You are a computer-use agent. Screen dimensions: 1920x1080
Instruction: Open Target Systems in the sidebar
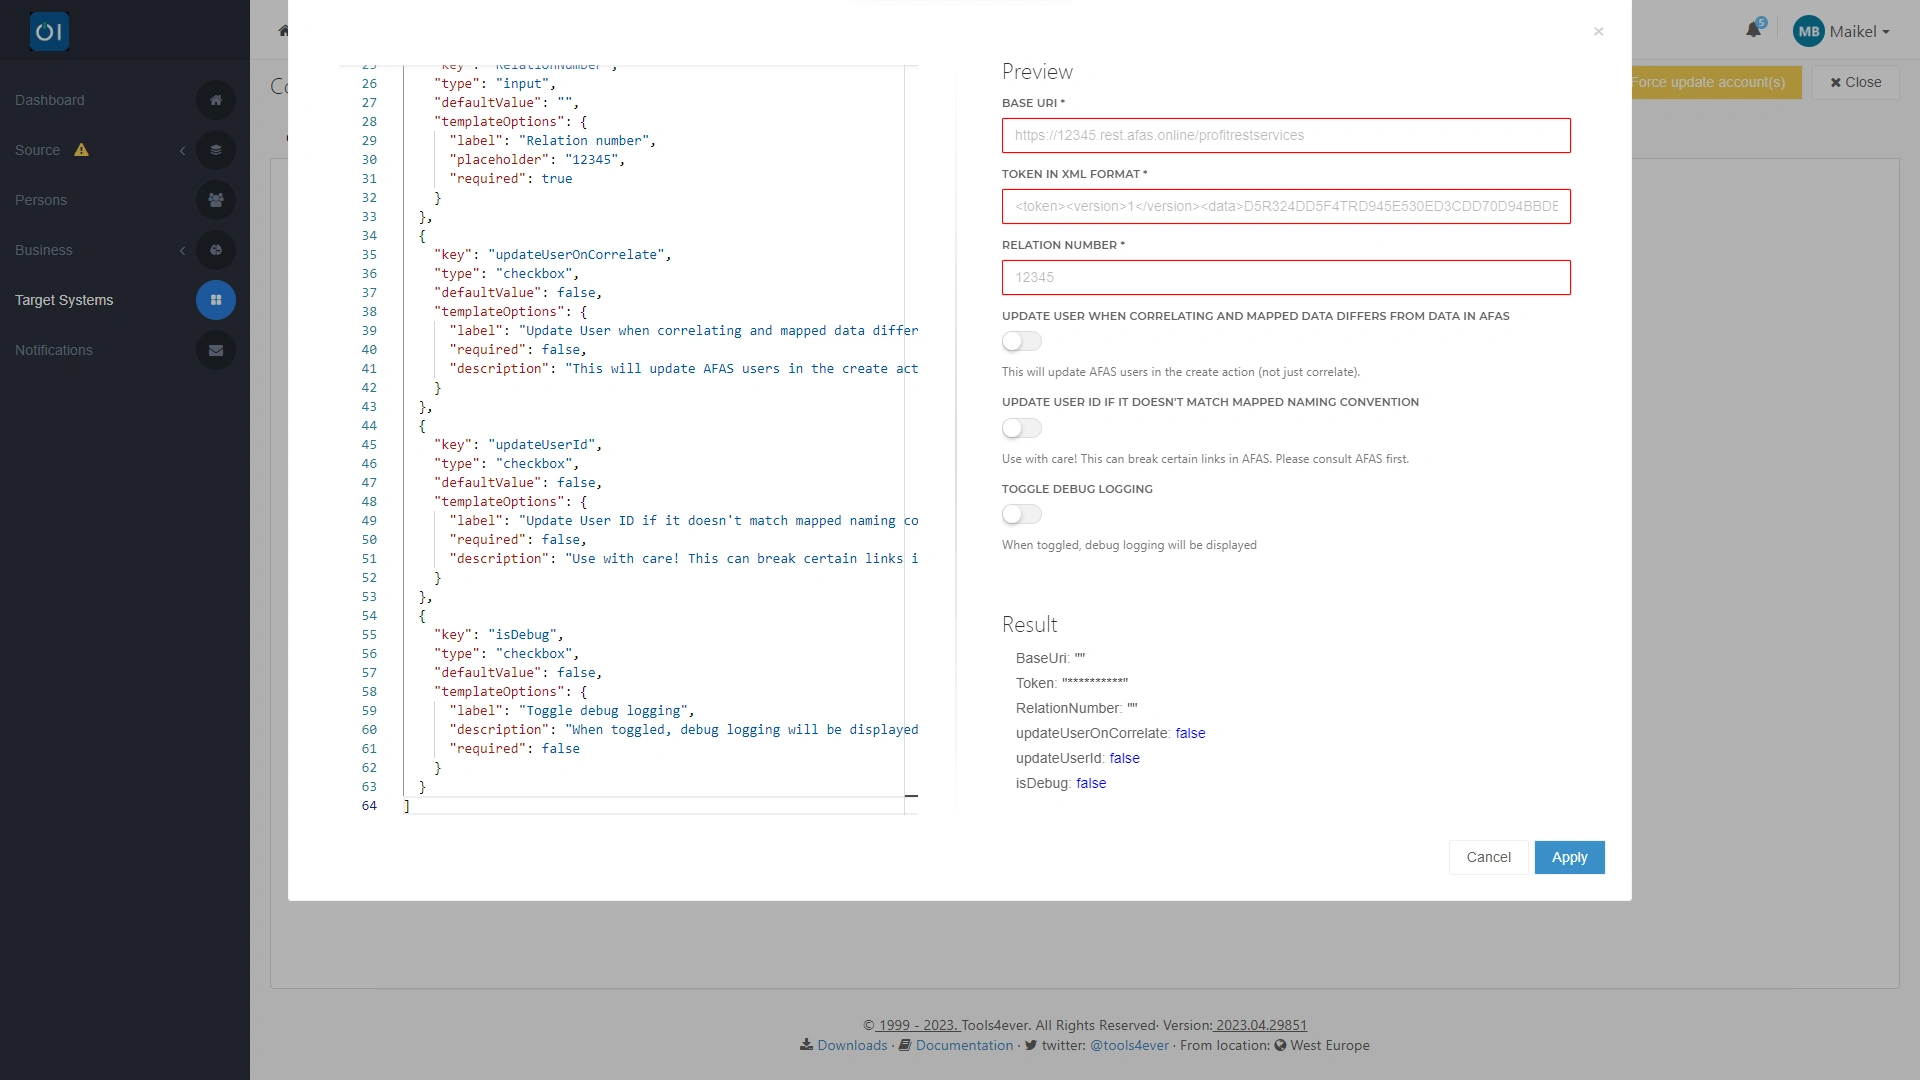pos(64,300)
